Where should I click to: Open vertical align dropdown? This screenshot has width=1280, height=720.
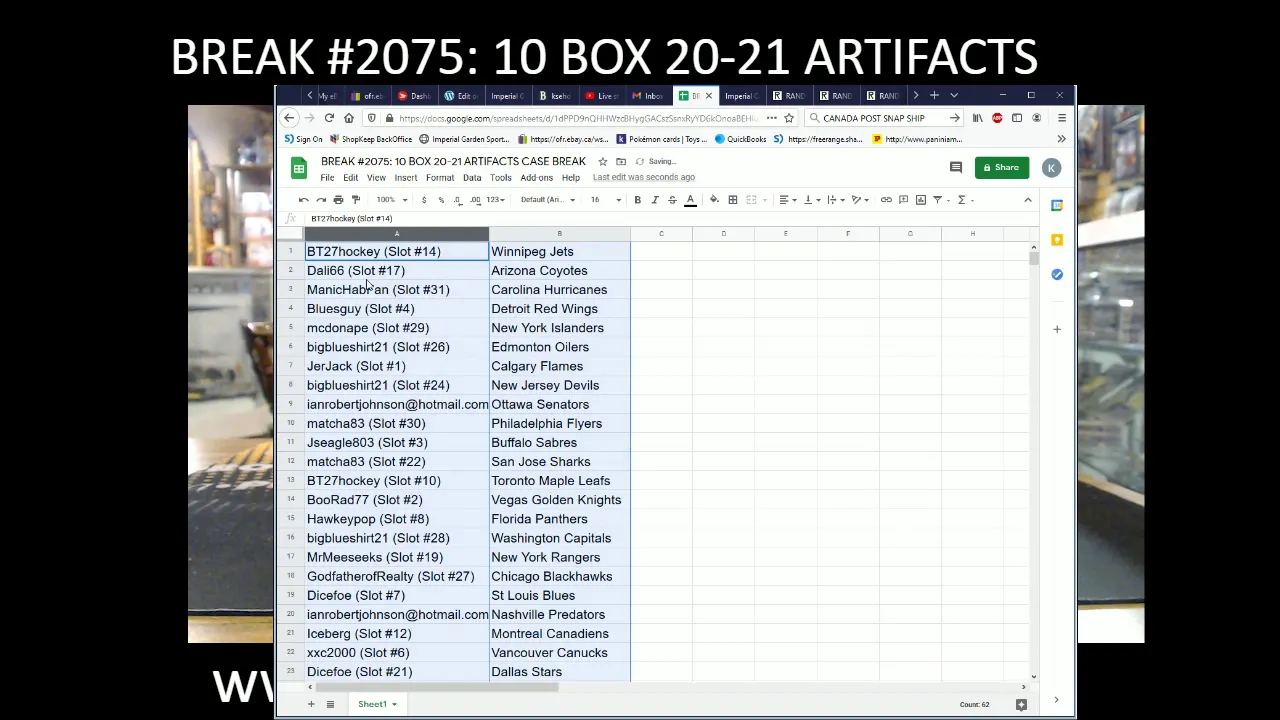point(810,200)
